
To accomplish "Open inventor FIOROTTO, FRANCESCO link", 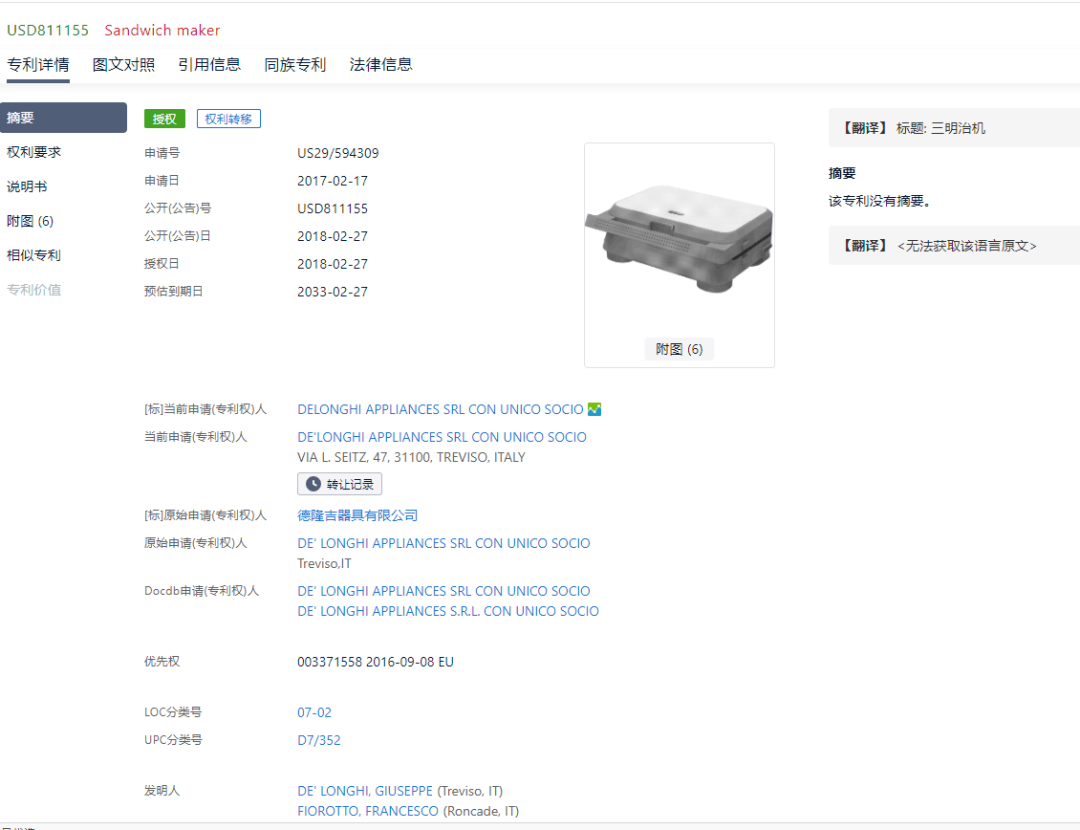I will pos(368,811).
